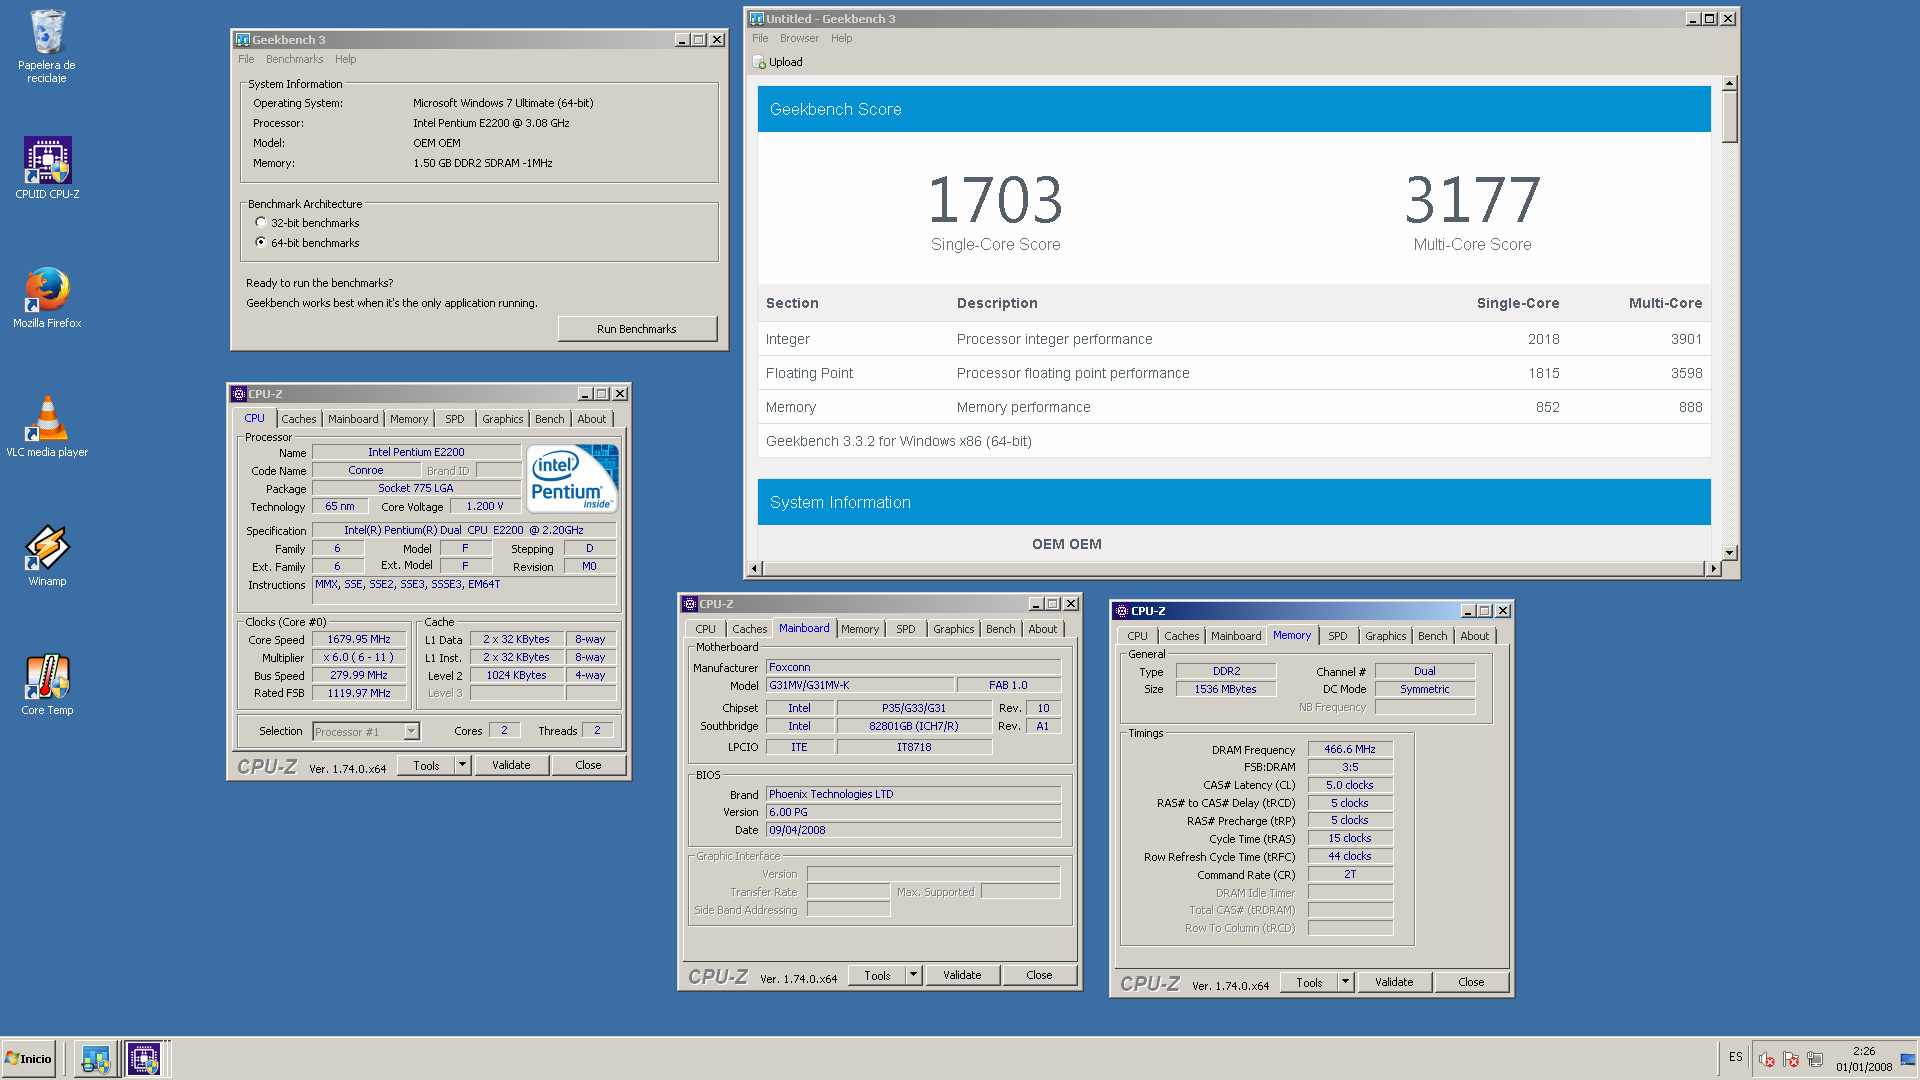Click the Upload icon in Geekbench results
The width and height of the screenshot is (1920, 1080).
coord(759,62)
